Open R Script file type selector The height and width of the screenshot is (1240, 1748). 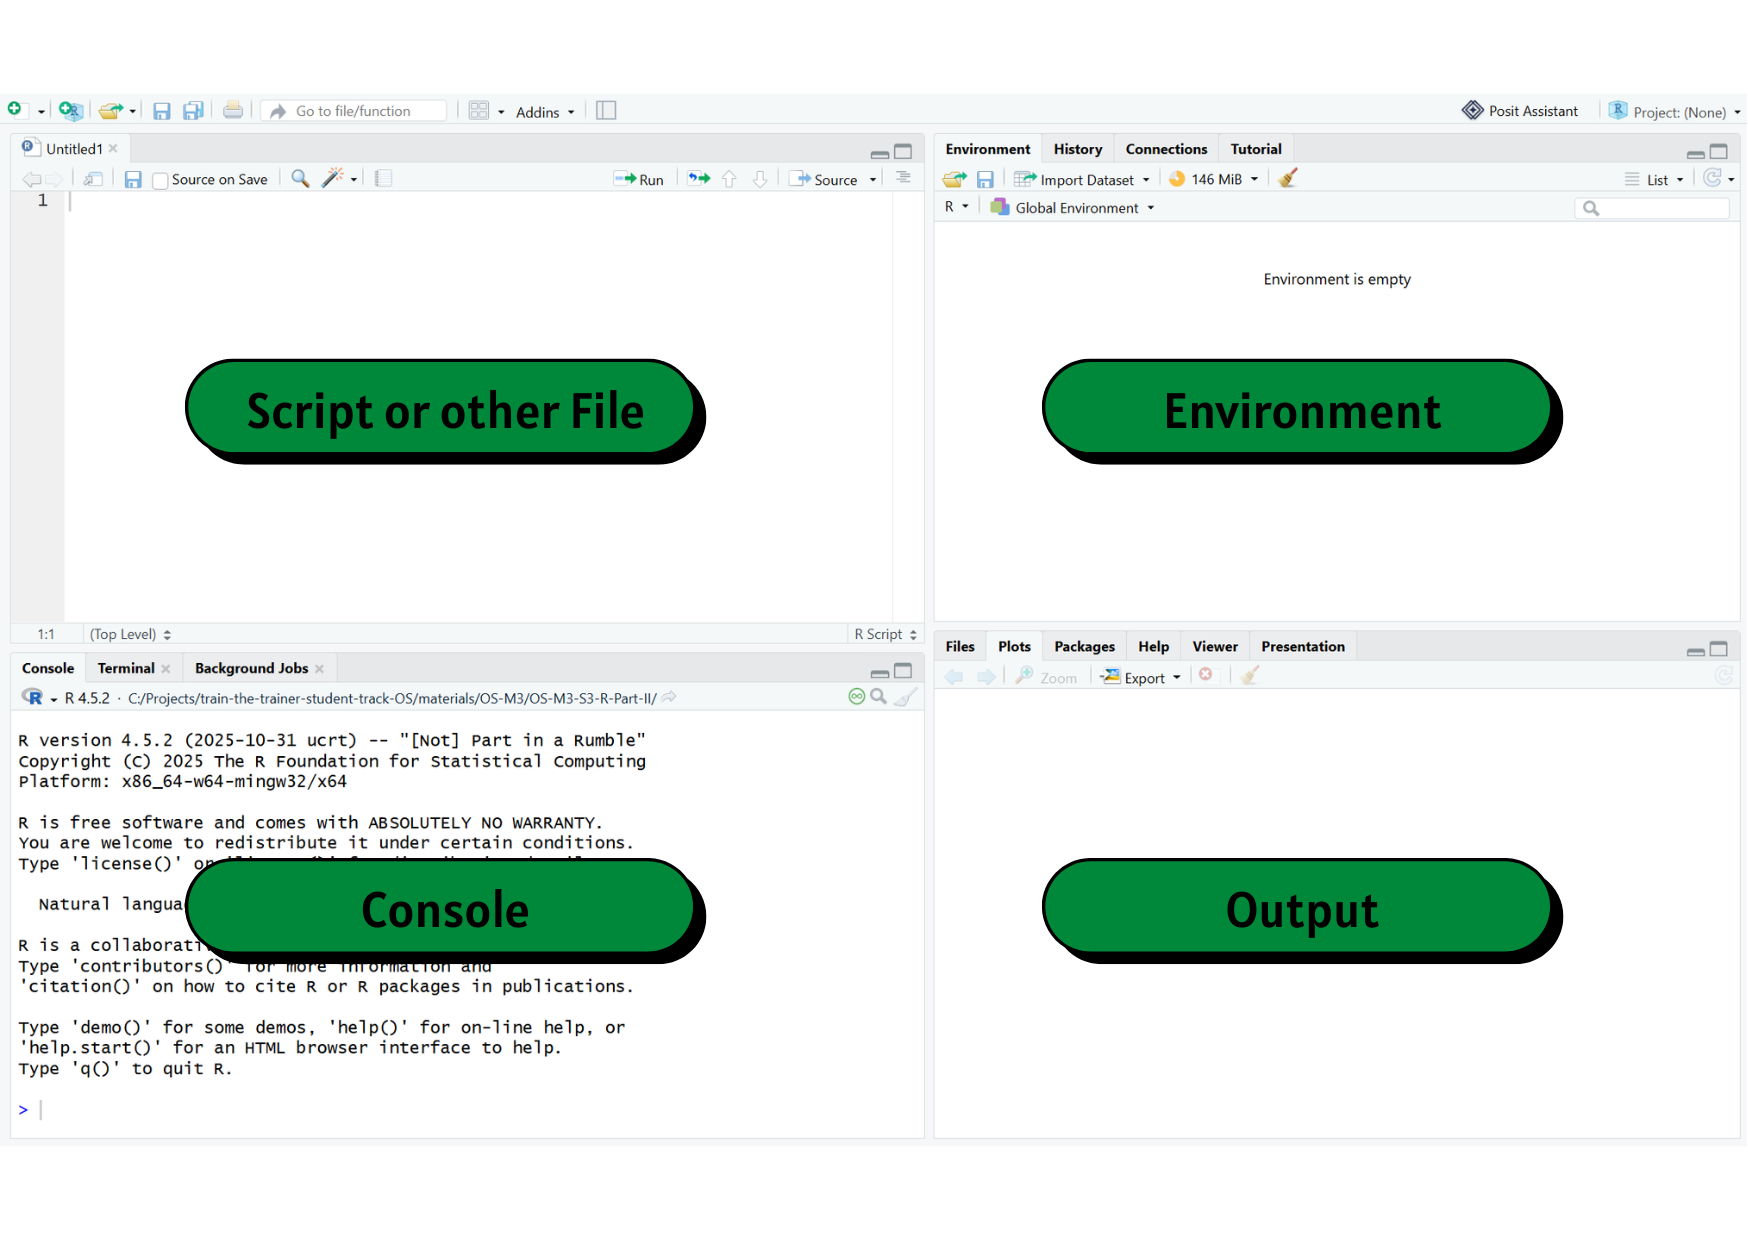coord(886,634)
